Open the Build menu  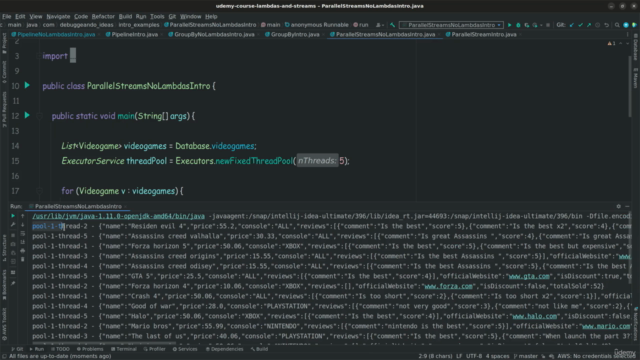(x=125, y=16)
